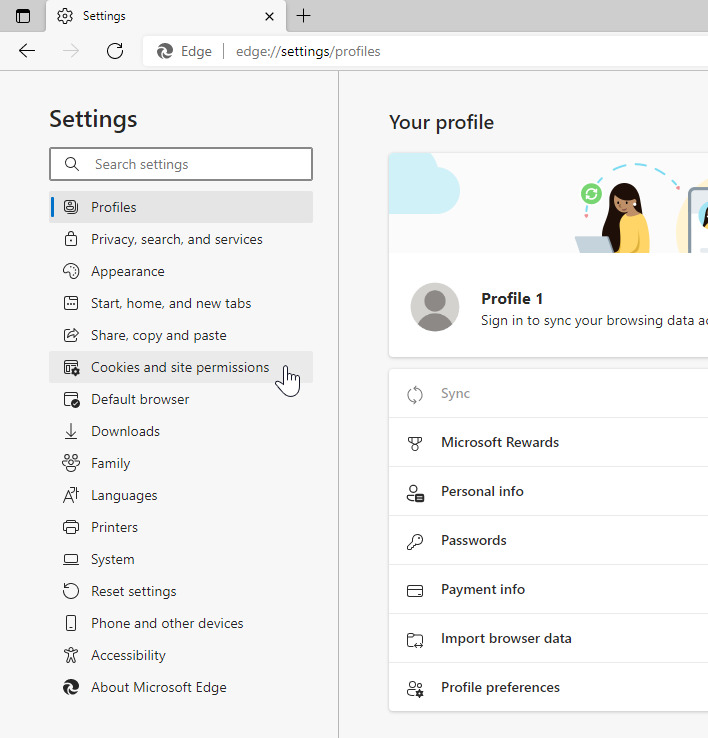The image size is (708, 738).
Task: Open Payment info row
Action: tap(548, 589)
